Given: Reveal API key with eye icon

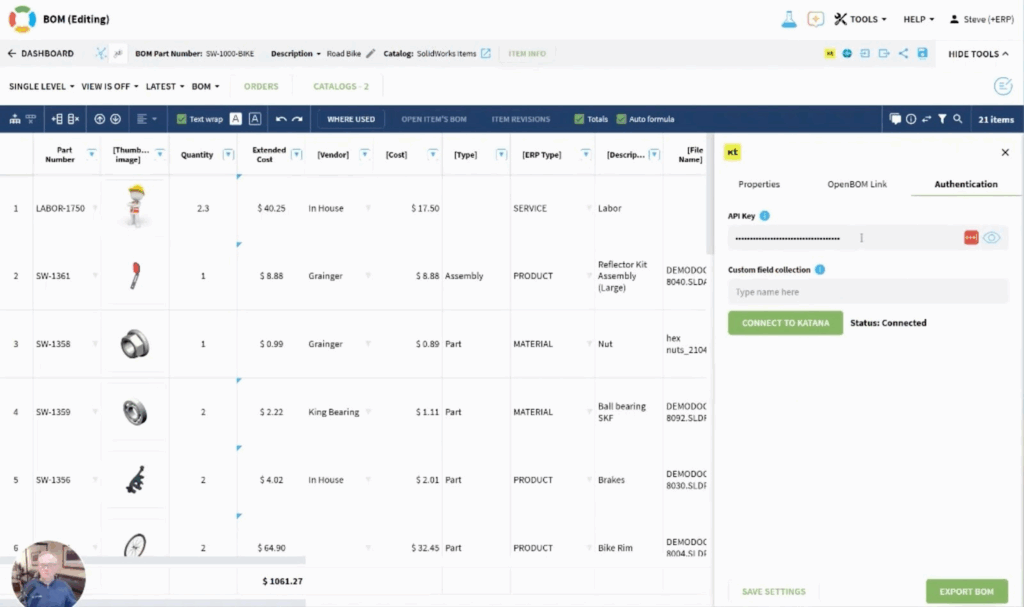Looking at the screenshot, I should [991, 238].
